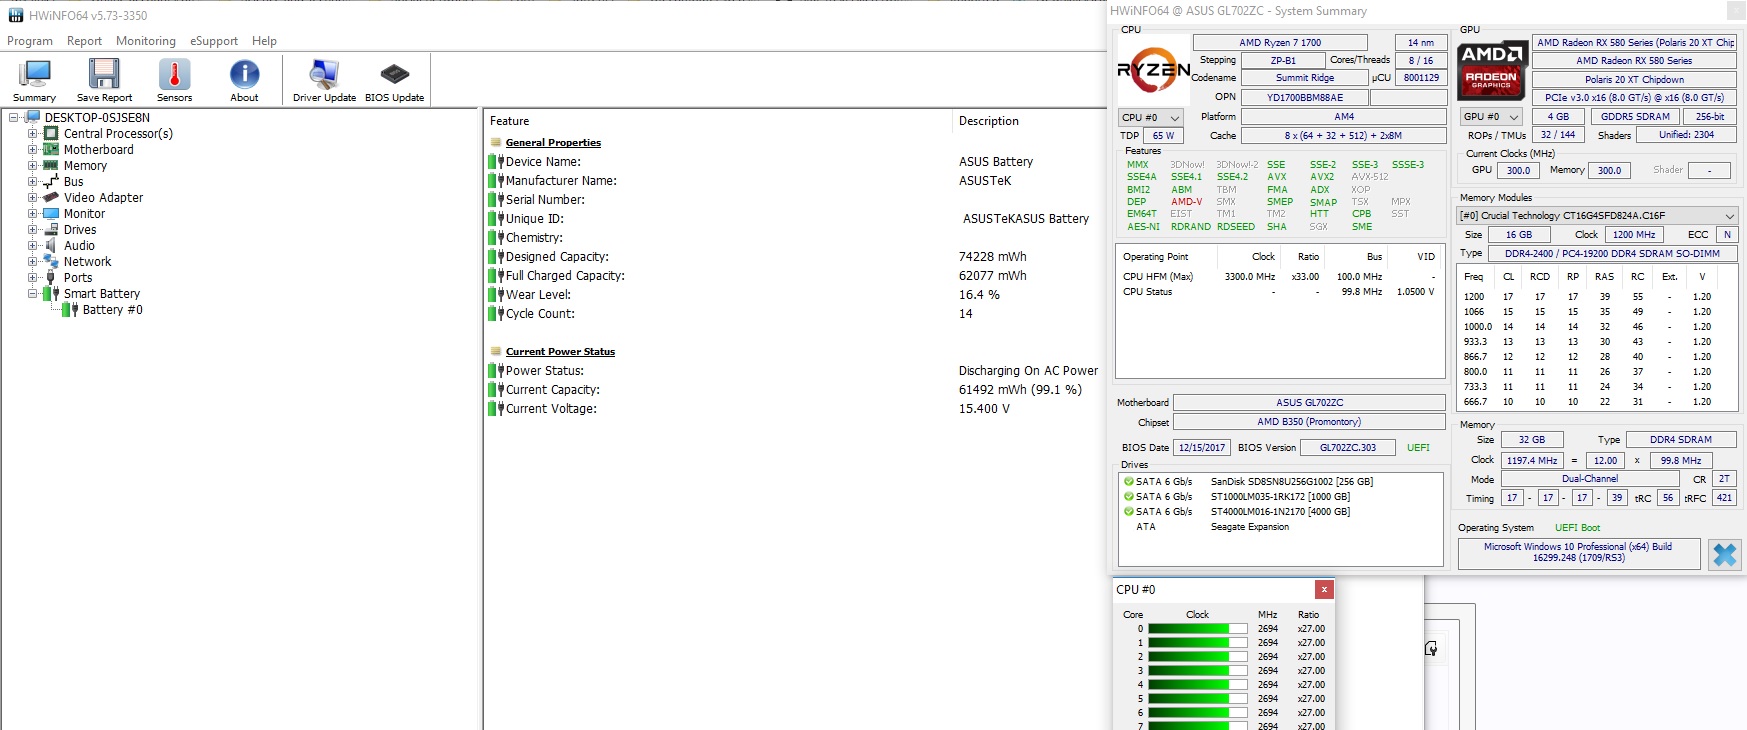Select the Battery #0 tree icon

click(x=70, y=309)
